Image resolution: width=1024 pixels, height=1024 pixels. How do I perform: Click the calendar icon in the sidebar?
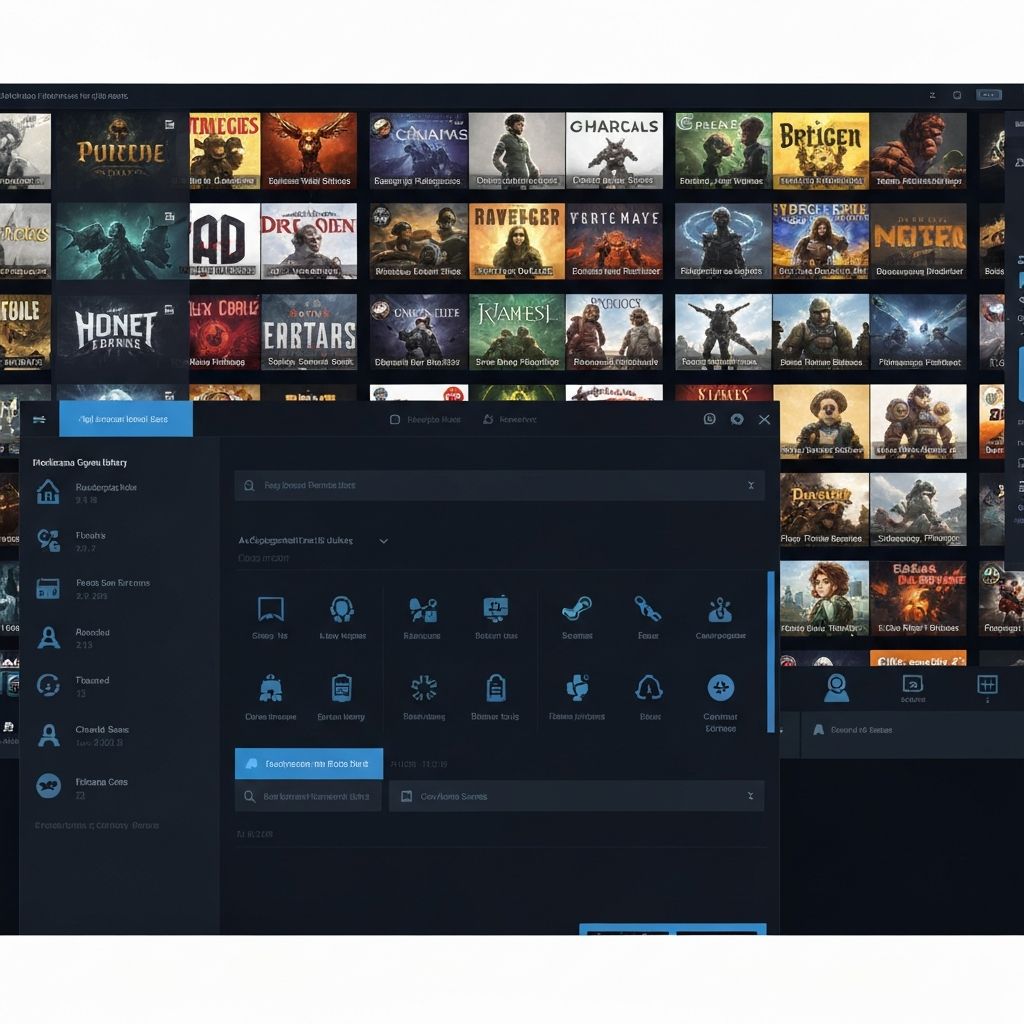pyautogui.click(x=48, y=588)
